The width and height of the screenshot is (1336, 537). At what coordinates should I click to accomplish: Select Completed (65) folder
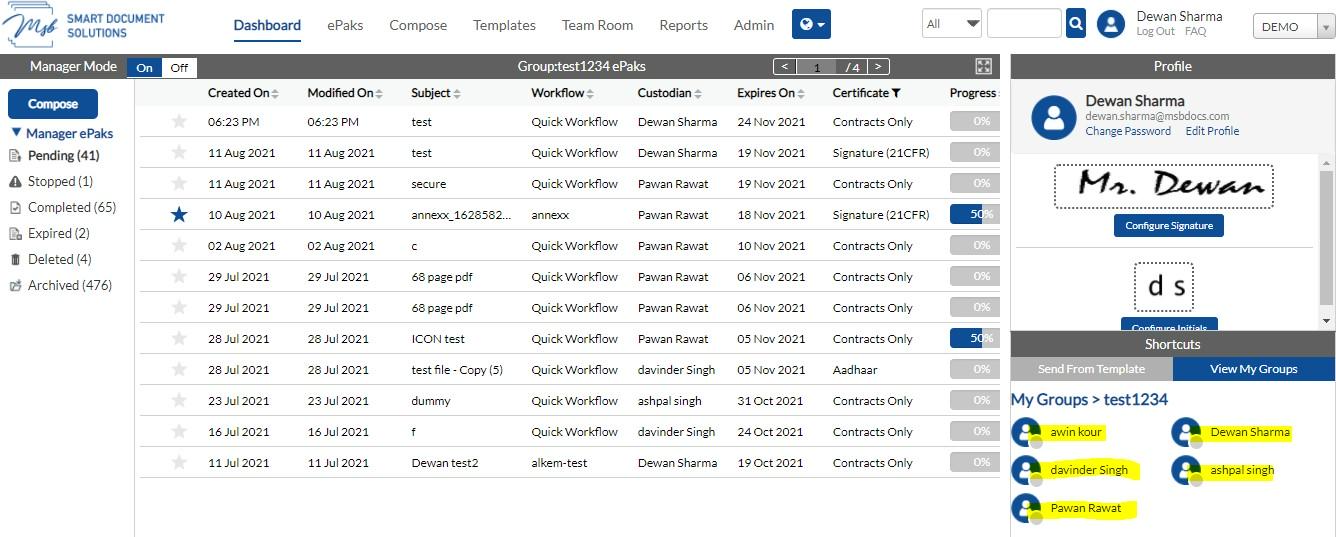click(x=72, y=207)
